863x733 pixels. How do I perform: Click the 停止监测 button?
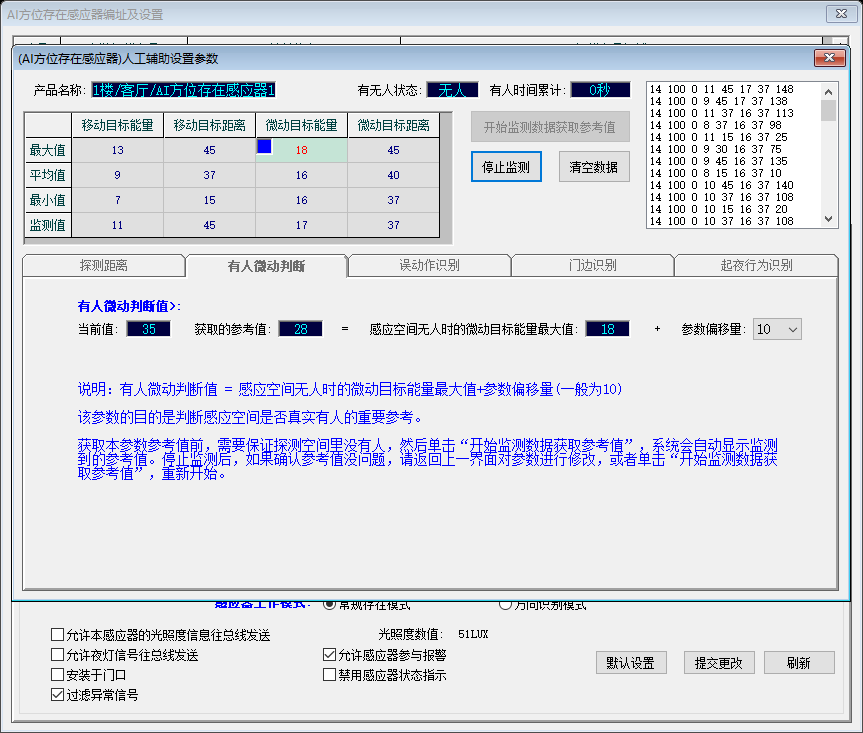pos(506,167)
